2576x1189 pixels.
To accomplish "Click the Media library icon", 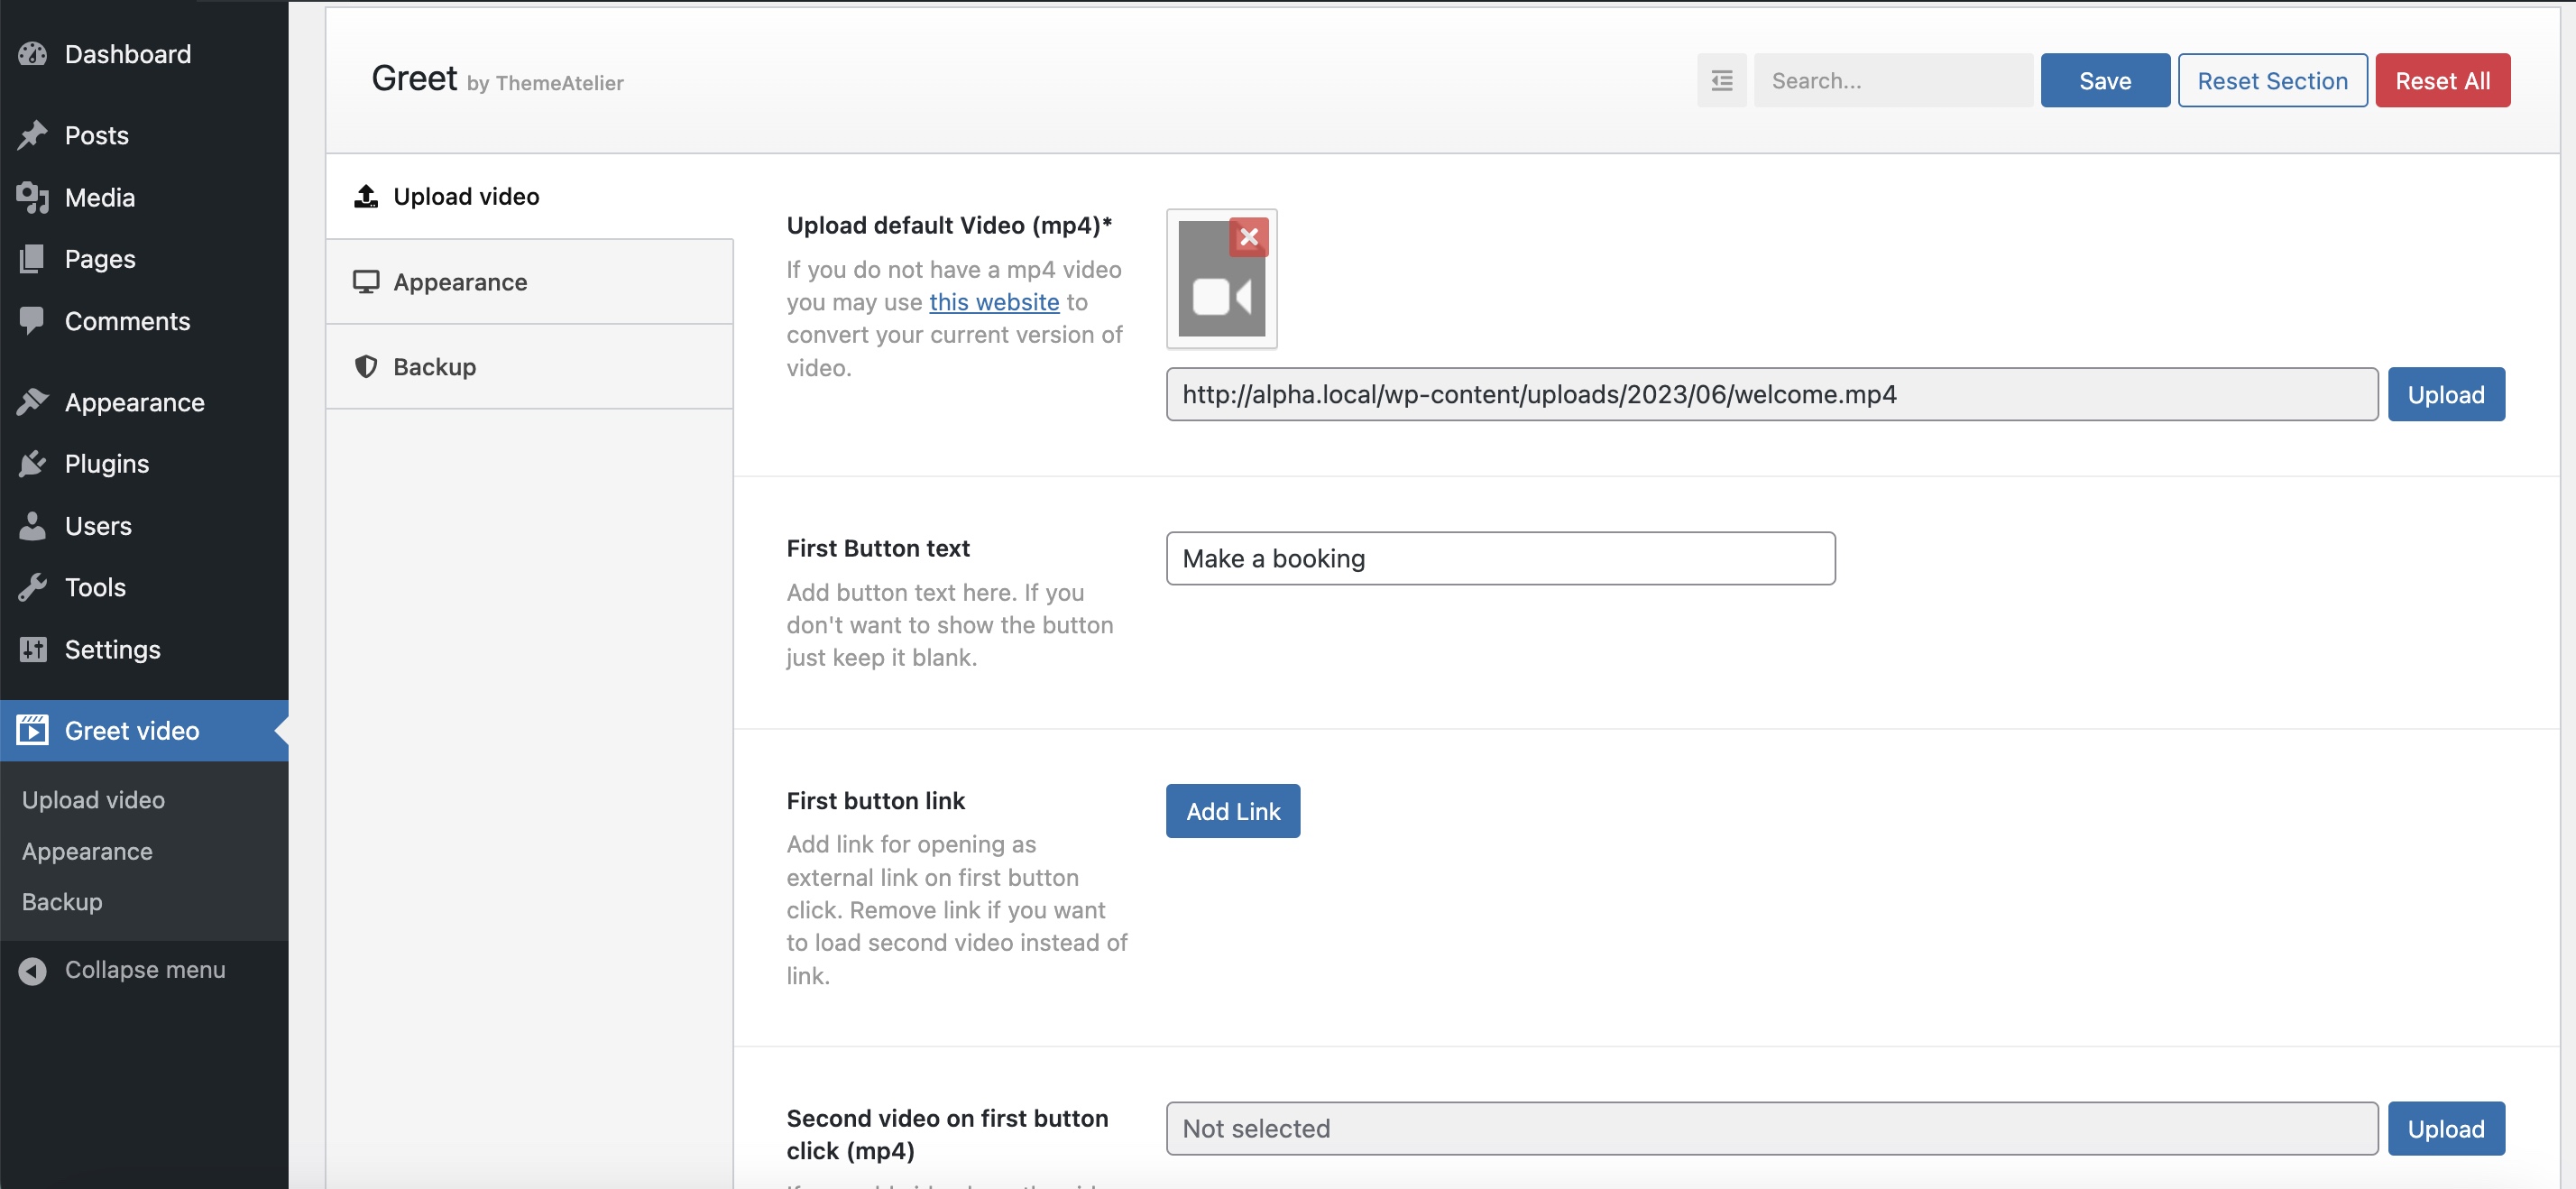I will tap(32, 197).
